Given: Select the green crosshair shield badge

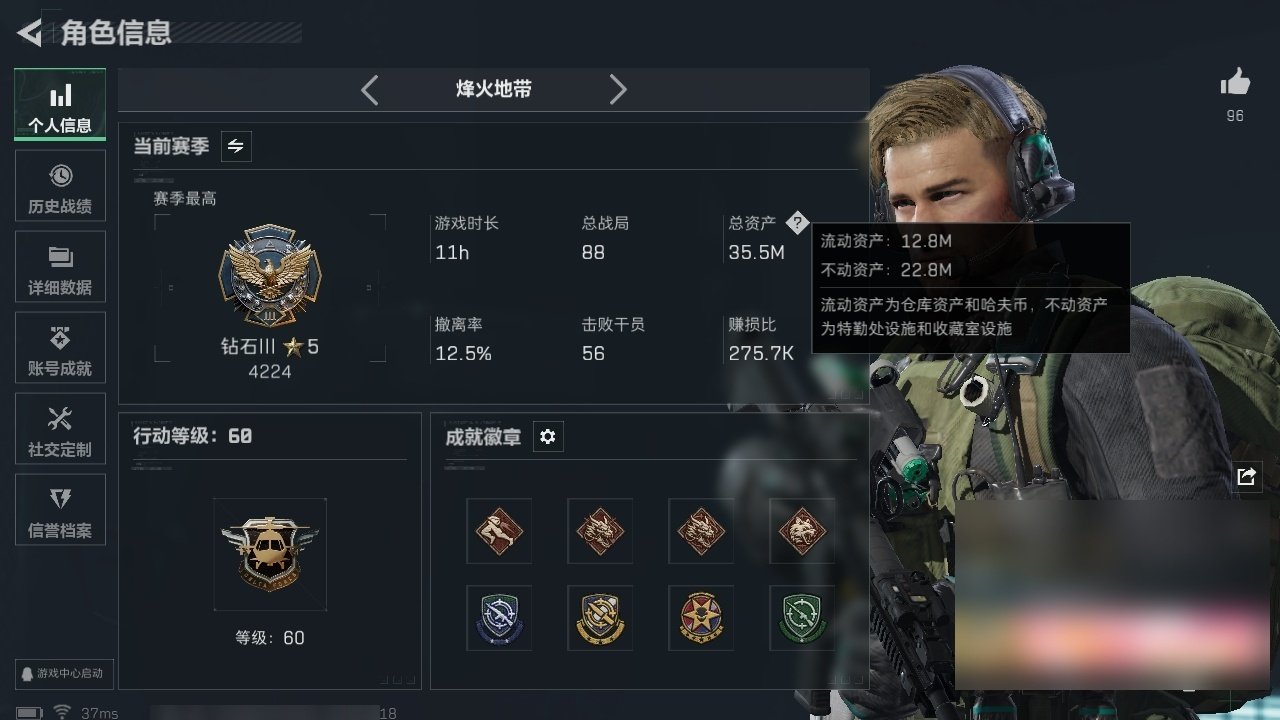Looking at the screenshot, I should pyautogui.click(x=801, y=618).
